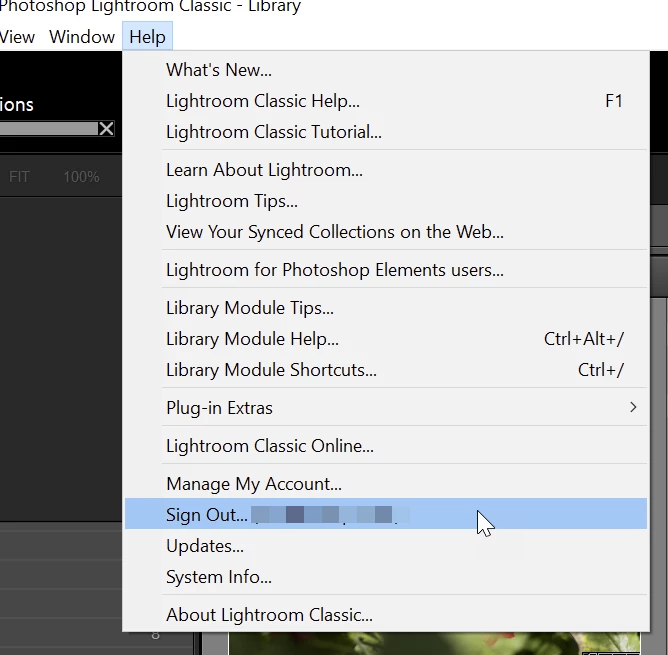Open Lightroom Classic Tutorial...
Viewport: 668px width, 655px height.
[x=386, y=132]
